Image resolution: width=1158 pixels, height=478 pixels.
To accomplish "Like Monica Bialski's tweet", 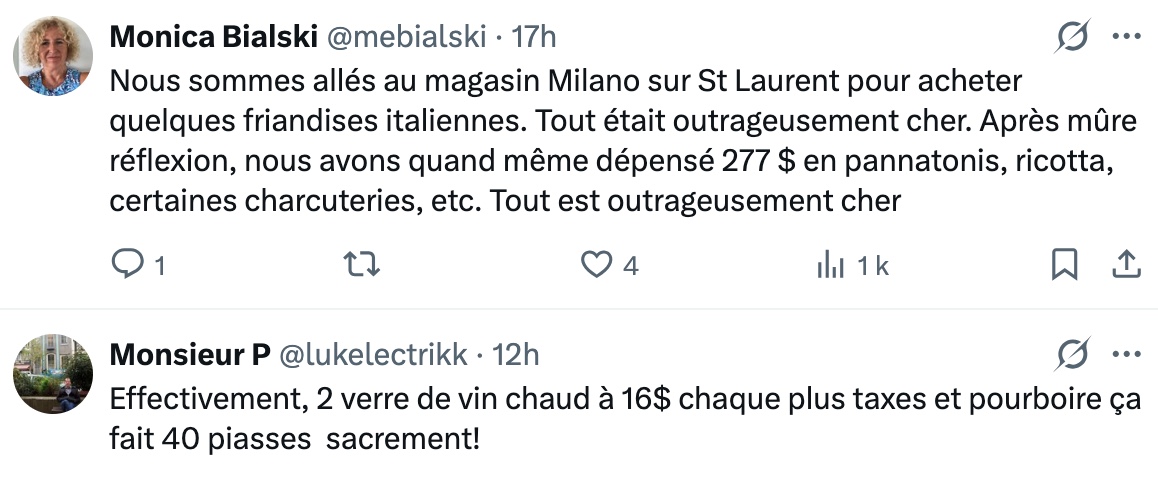I will 597,265.
